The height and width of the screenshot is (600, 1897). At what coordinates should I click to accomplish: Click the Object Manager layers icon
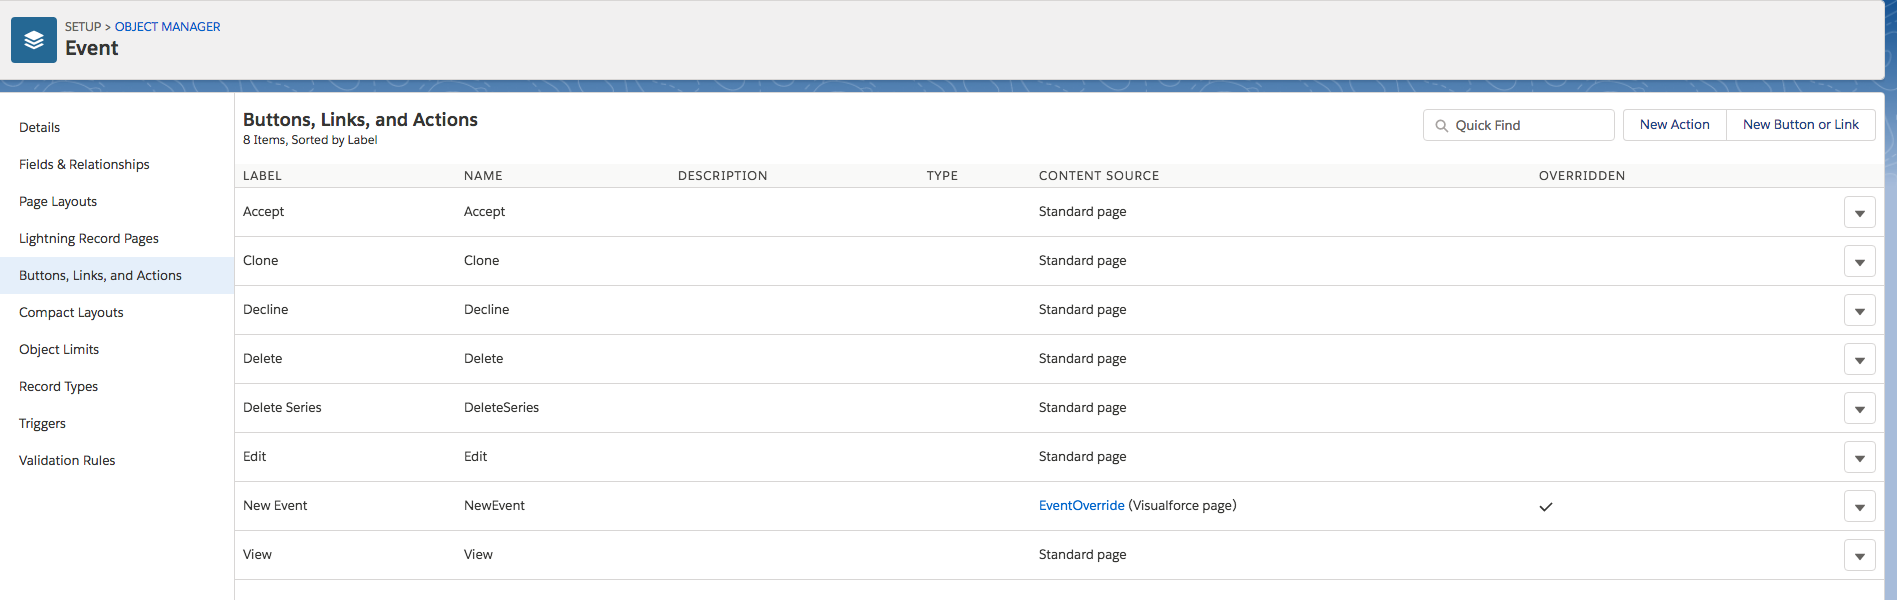pyautogui.click(x=34, y=40)
